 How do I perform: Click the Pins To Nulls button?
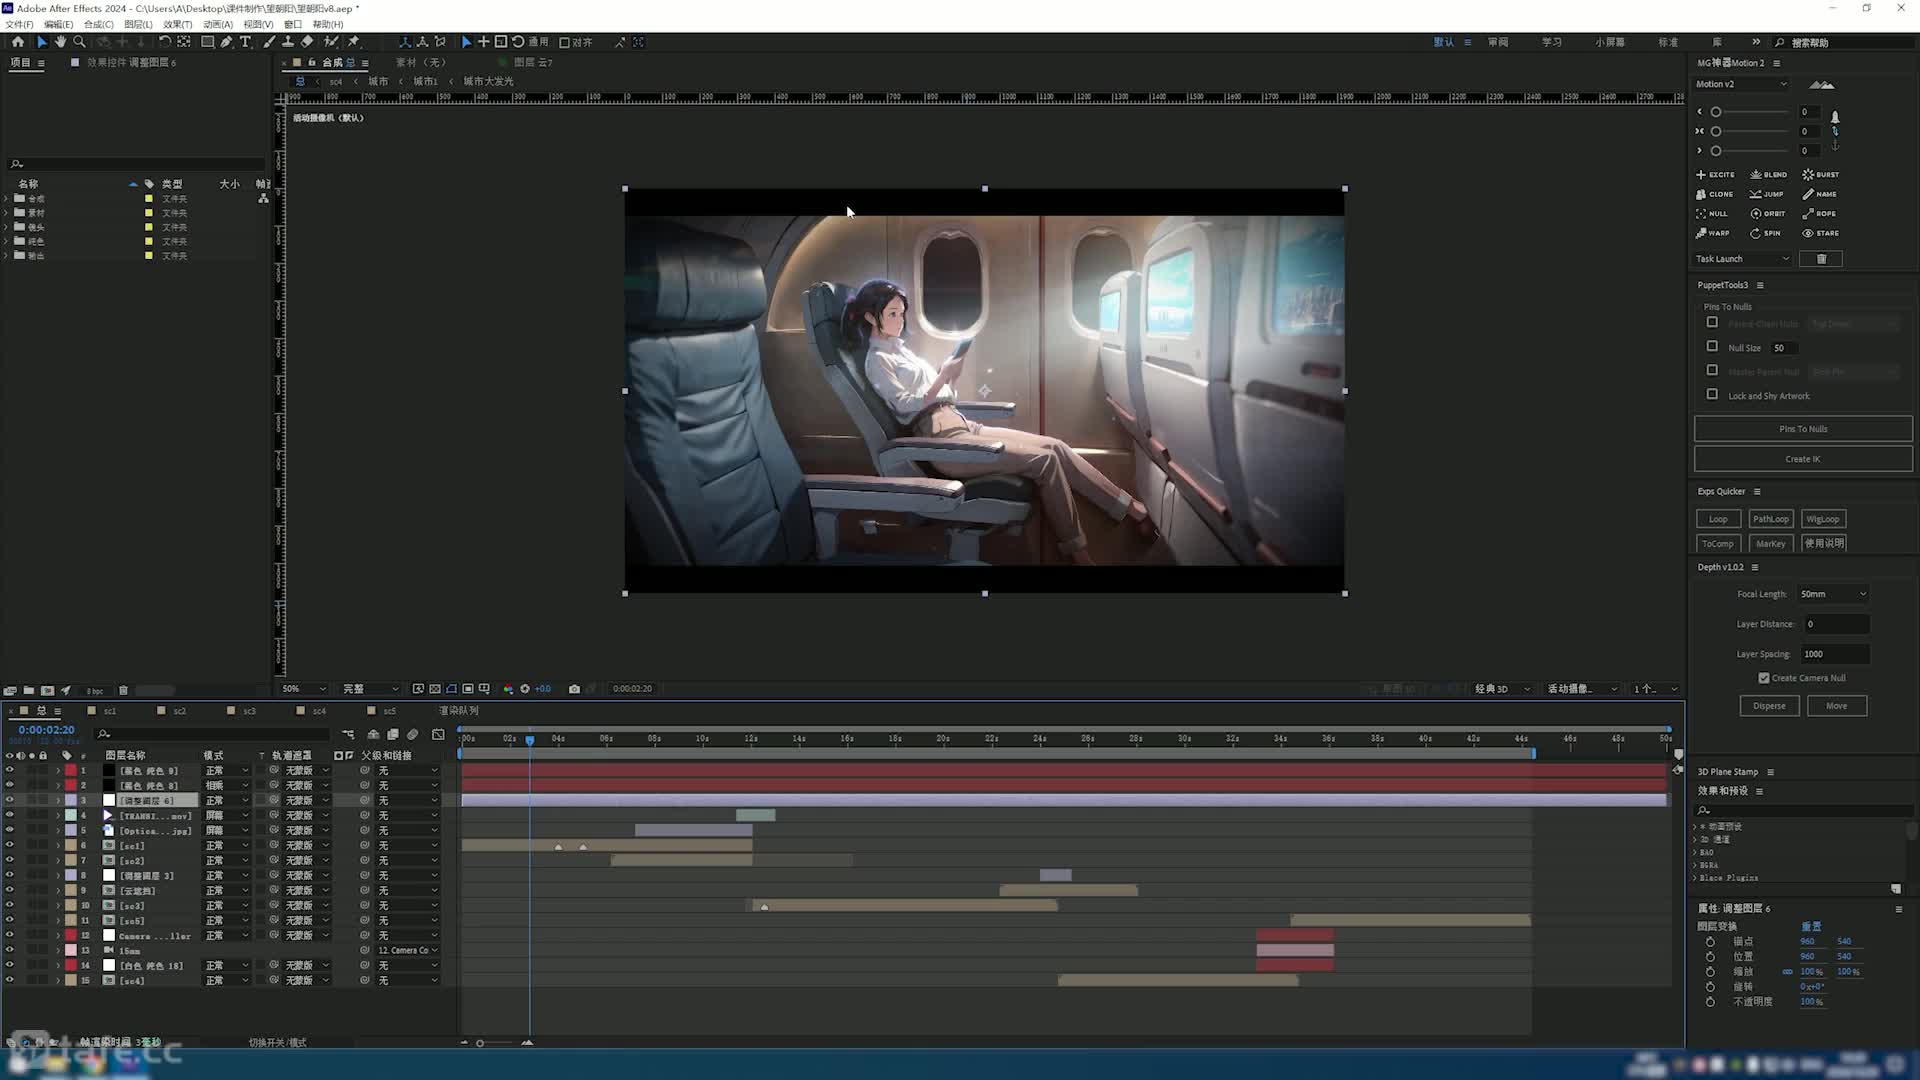click(1802, 429)
